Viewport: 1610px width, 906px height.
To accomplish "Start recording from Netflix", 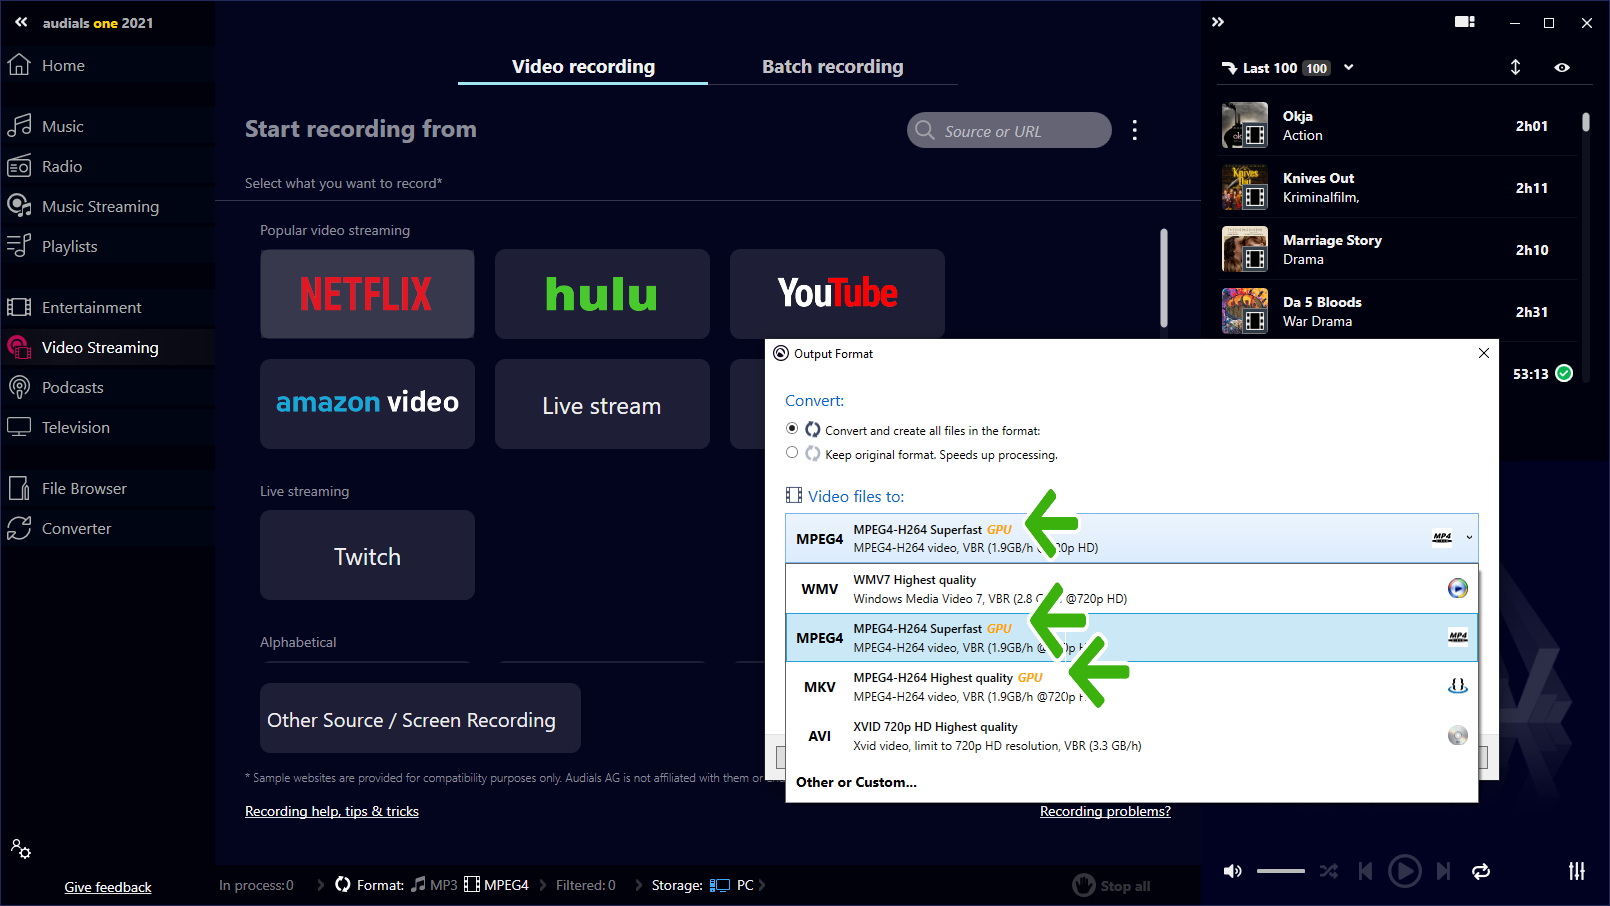I will pos(367,294).
